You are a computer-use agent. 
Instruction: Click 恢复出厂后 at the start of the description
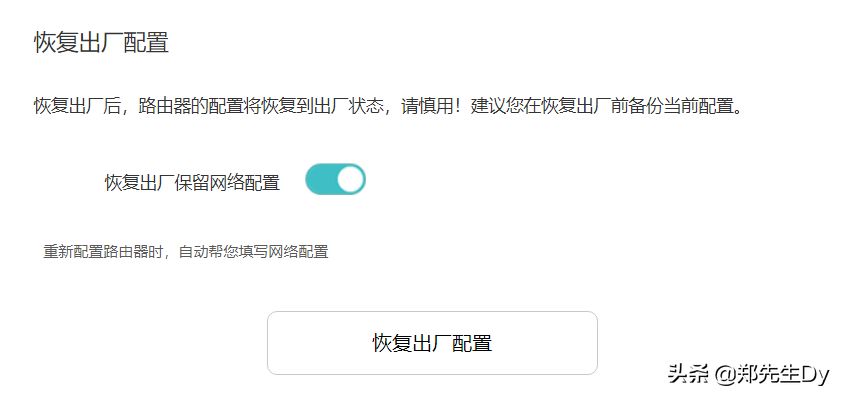(78, 106)
